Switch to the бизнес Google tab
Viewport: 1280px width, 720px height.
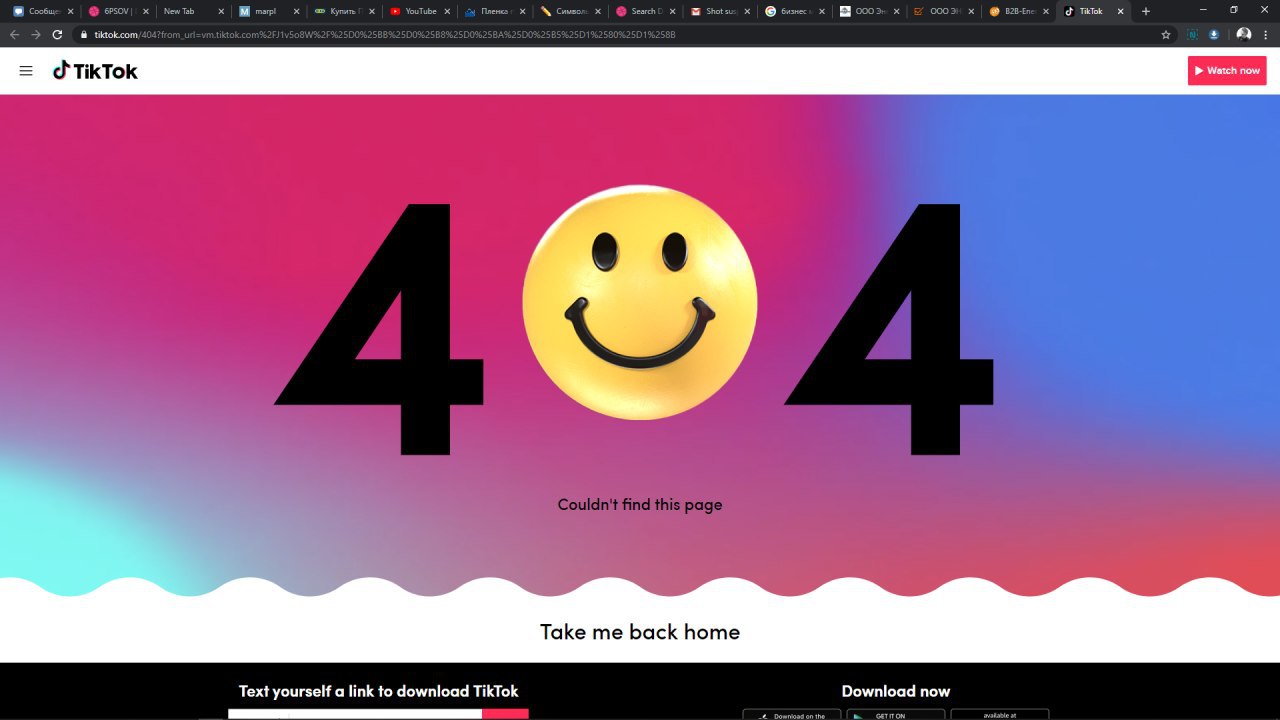pyautogui.click(x=795, y=11)
